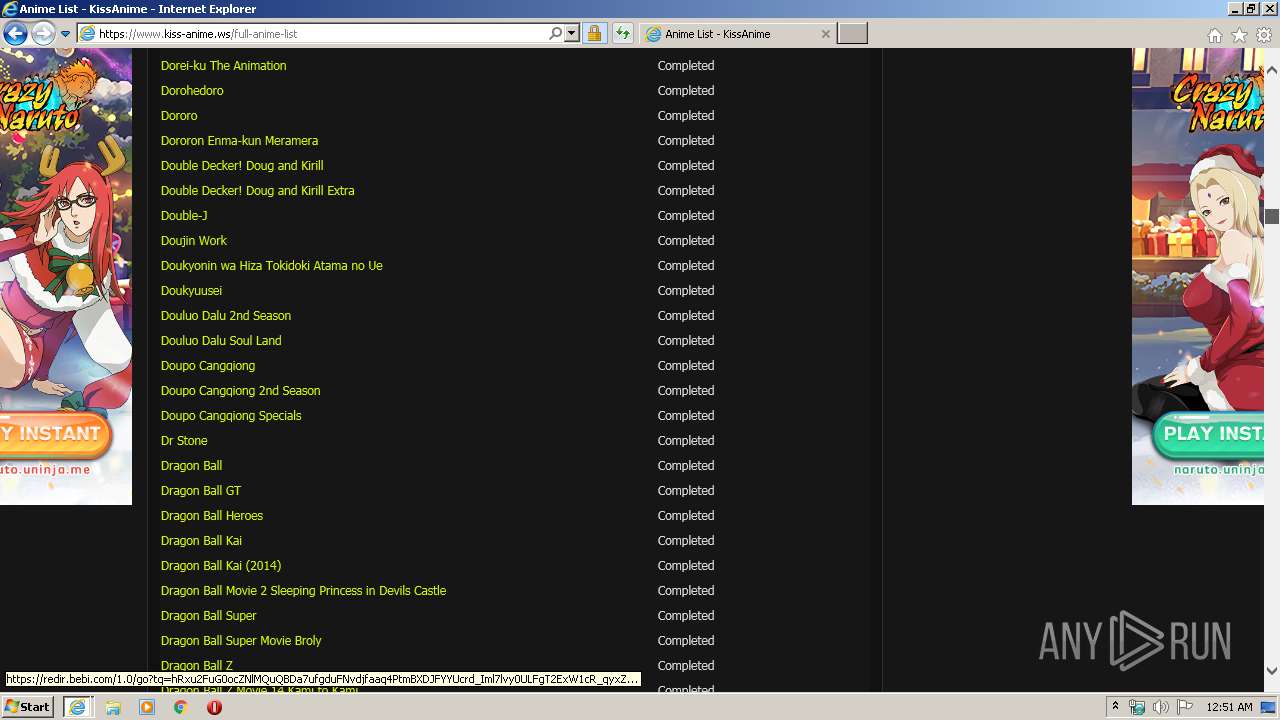The width and height of the screenshot is (1280, 720).
Task: Open the recent pages dropdown arrow
Action: pos(65,34)
